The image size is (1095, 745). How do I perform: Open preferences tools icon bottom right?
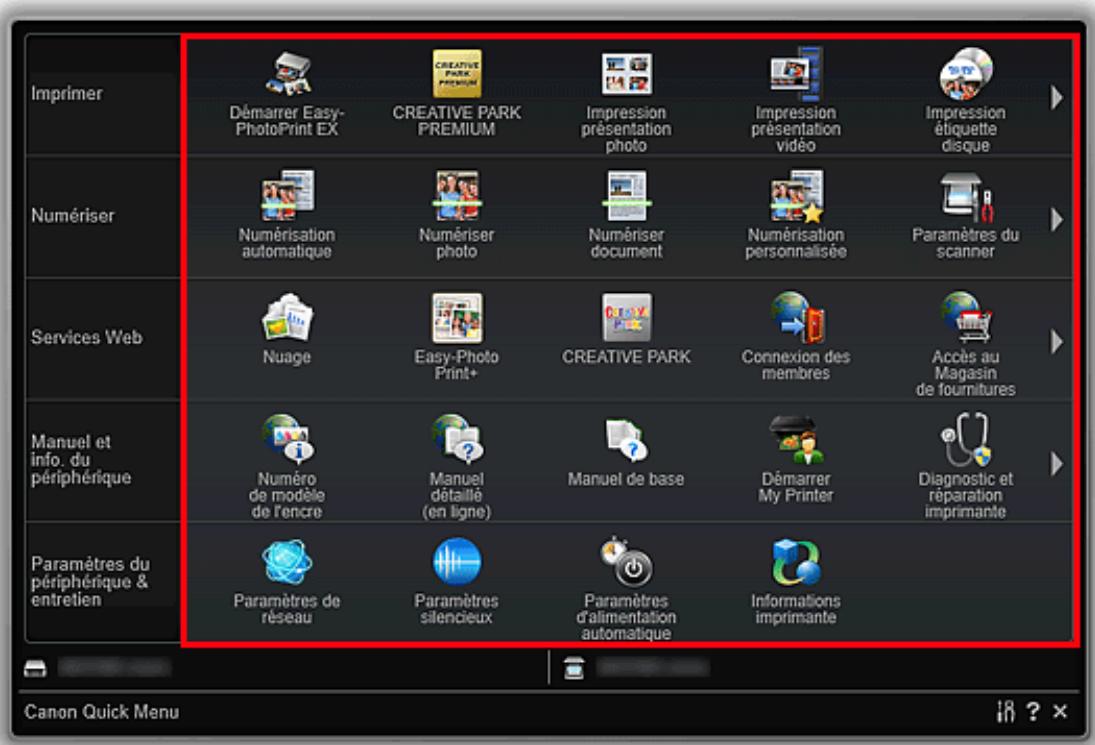tap(1006, 711)
